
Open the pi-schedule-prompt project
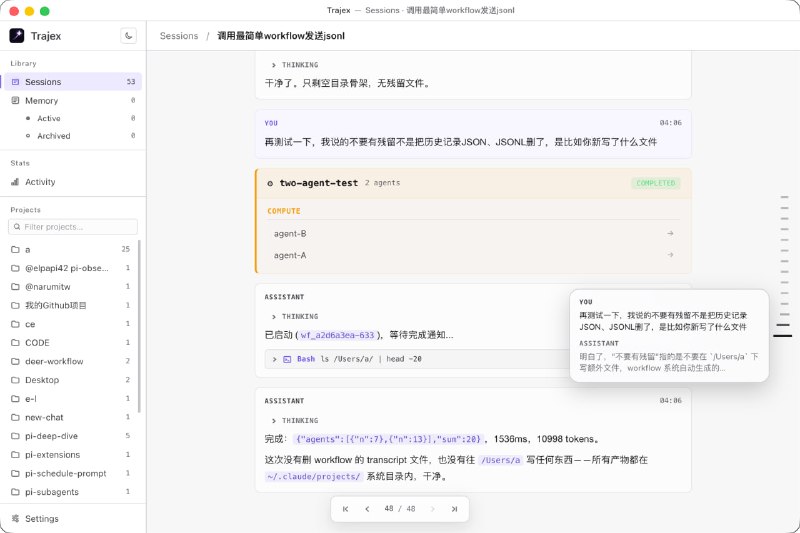[71, 473]
